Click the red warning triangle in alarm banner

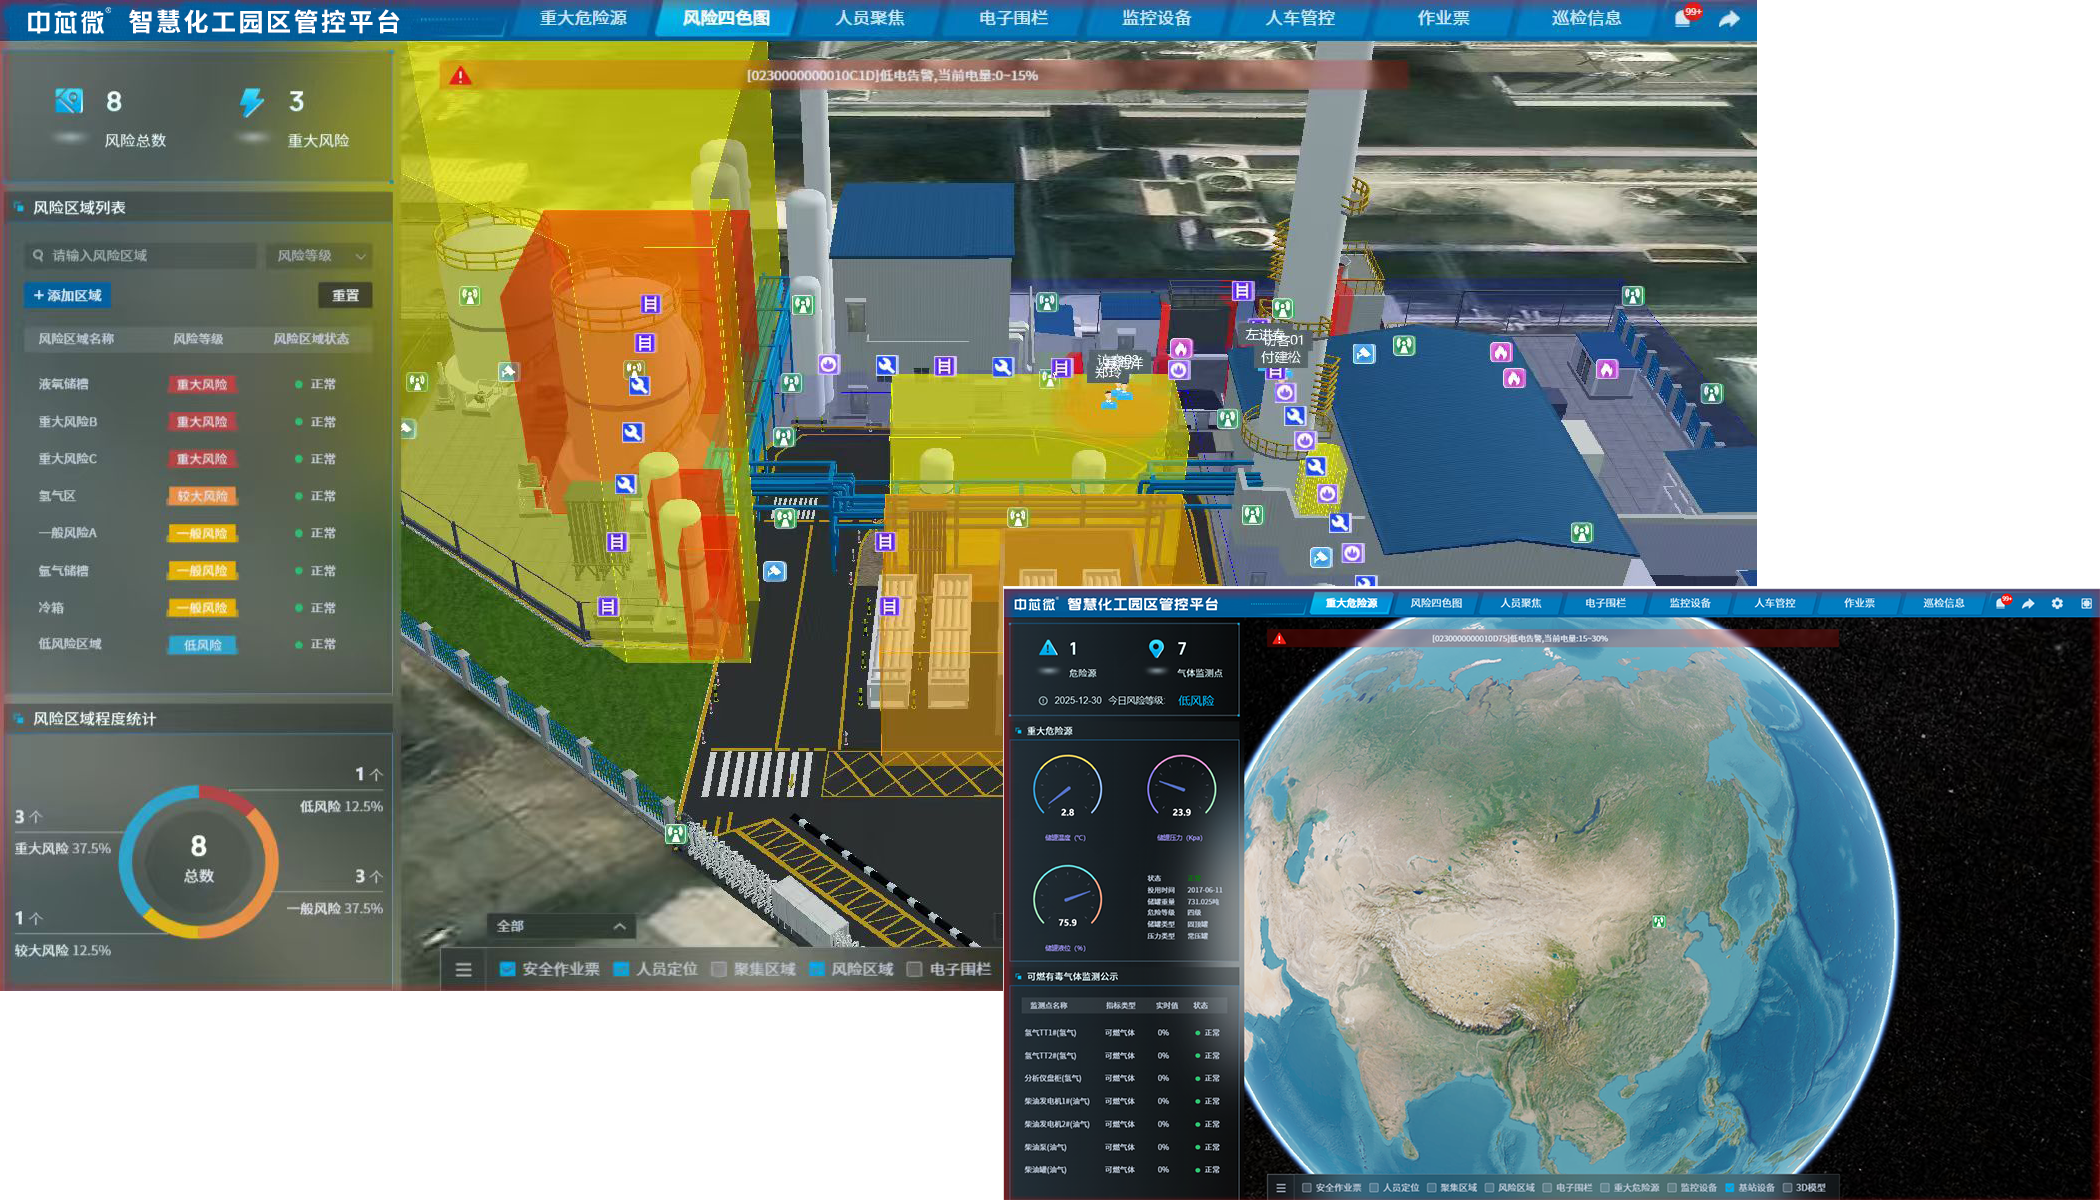point(460,75)
